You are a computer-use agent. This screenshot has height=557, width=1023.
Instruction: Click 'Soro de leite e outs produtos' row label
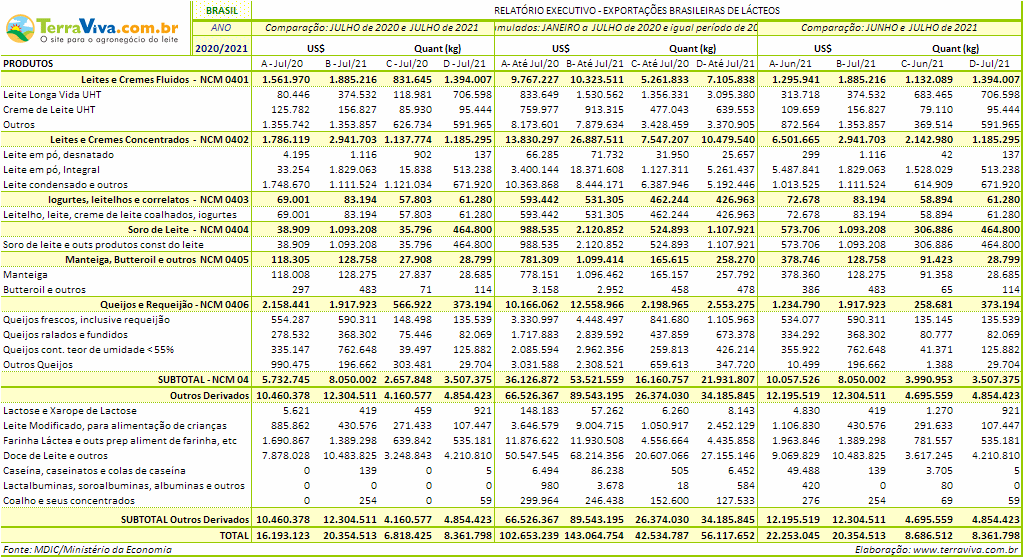103,245
